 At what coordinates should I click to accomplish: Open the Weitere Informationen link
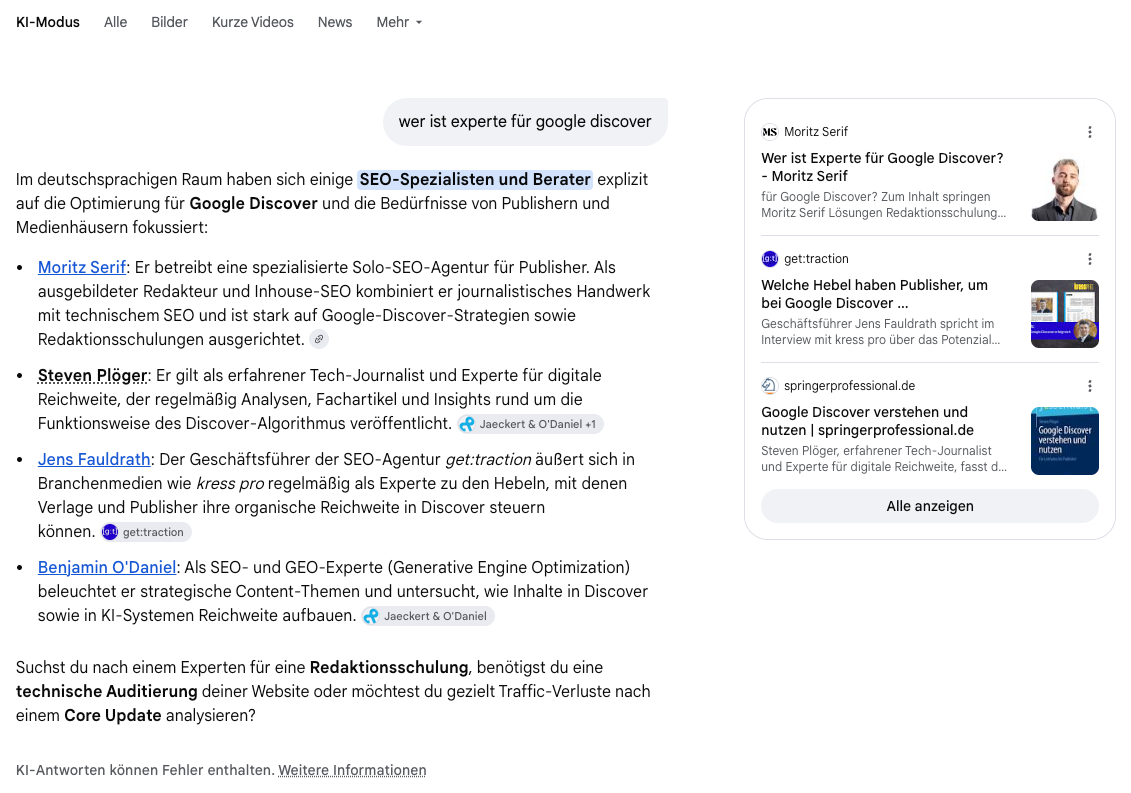352,771
